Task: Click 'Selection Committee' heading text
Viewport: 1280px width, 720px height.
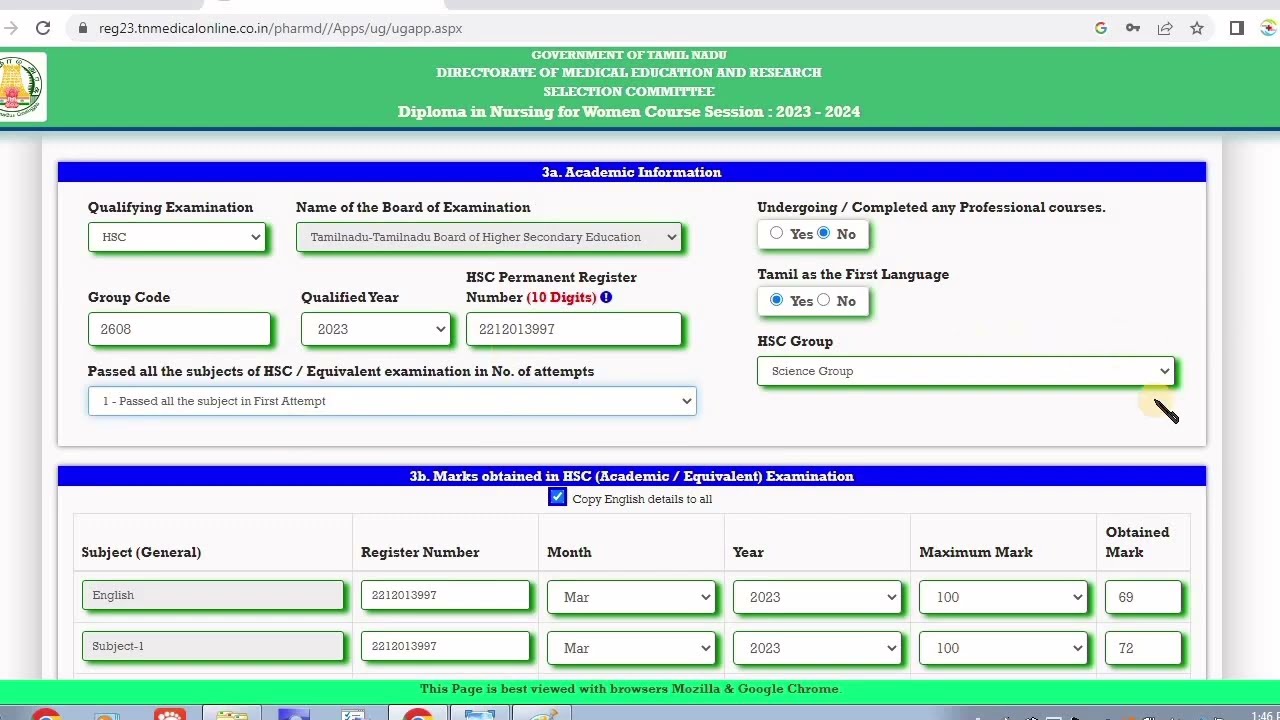Action: tap(629, 91)
